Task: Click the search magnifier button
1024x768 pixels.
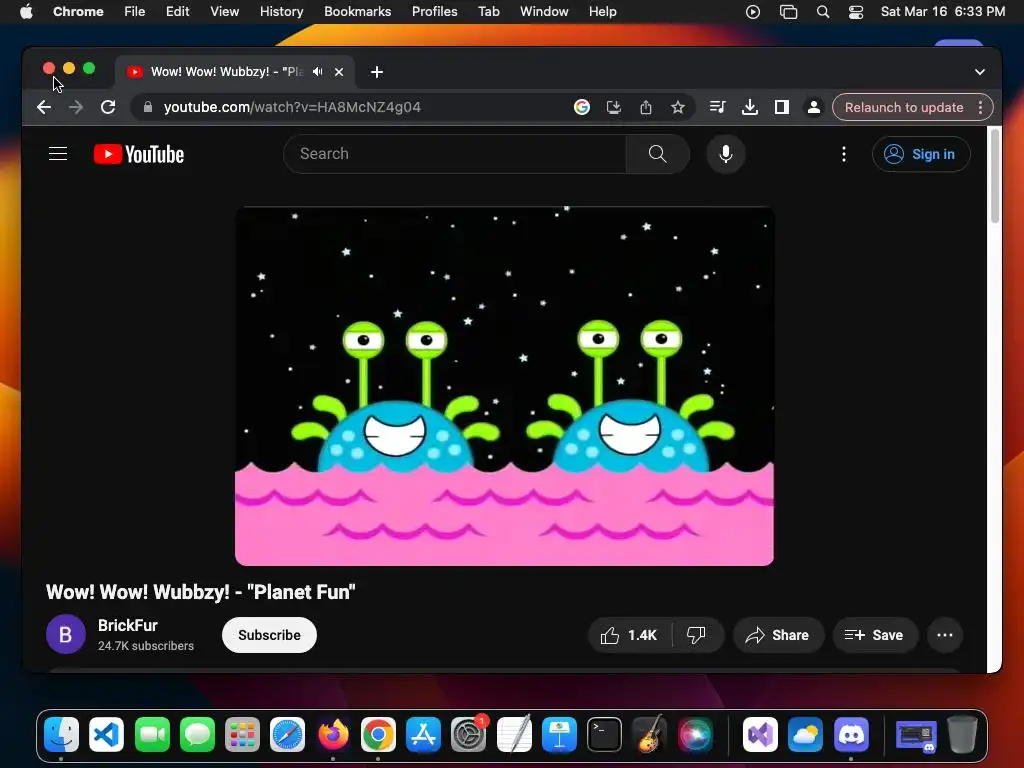Action: pyautogui.click(x=658, y=154)
